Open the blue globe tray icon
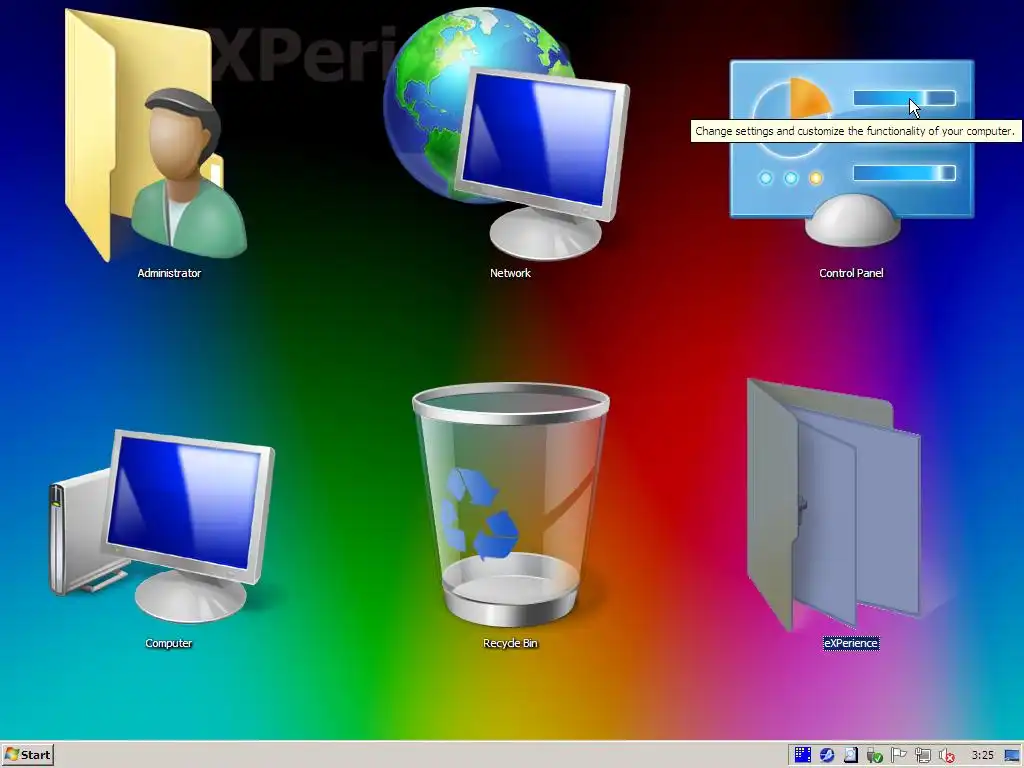The height and width of the screenshot is (768, 1024). (827, 755)
